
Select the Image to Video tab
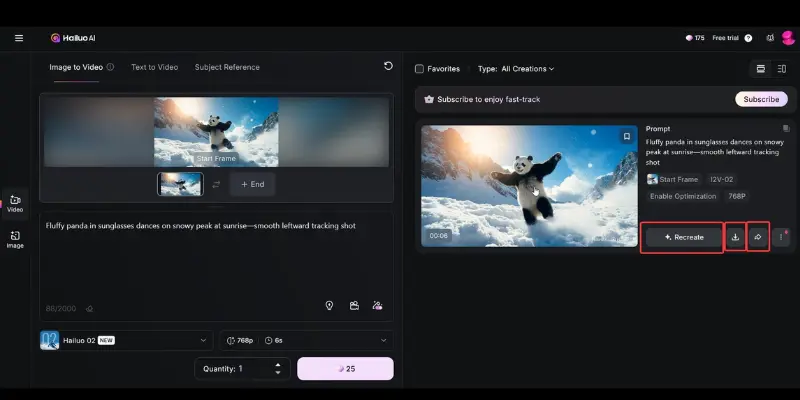(x=76, y=67)
